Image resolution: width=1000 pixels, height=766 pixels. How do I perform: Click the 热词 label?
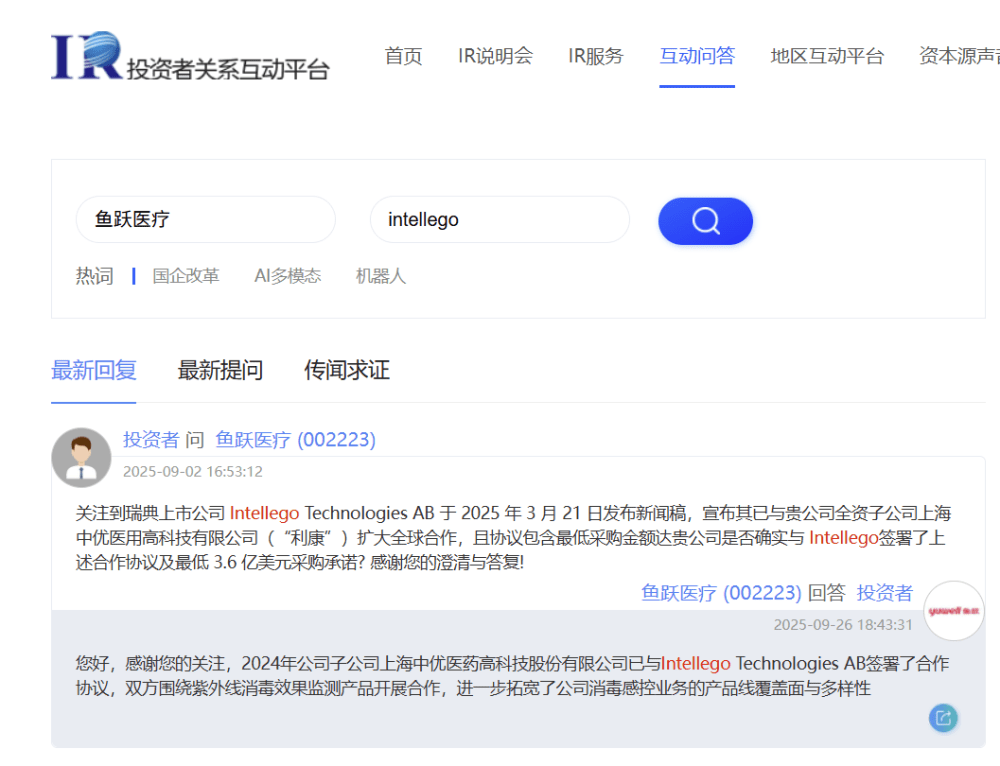[x=94, y=276]
